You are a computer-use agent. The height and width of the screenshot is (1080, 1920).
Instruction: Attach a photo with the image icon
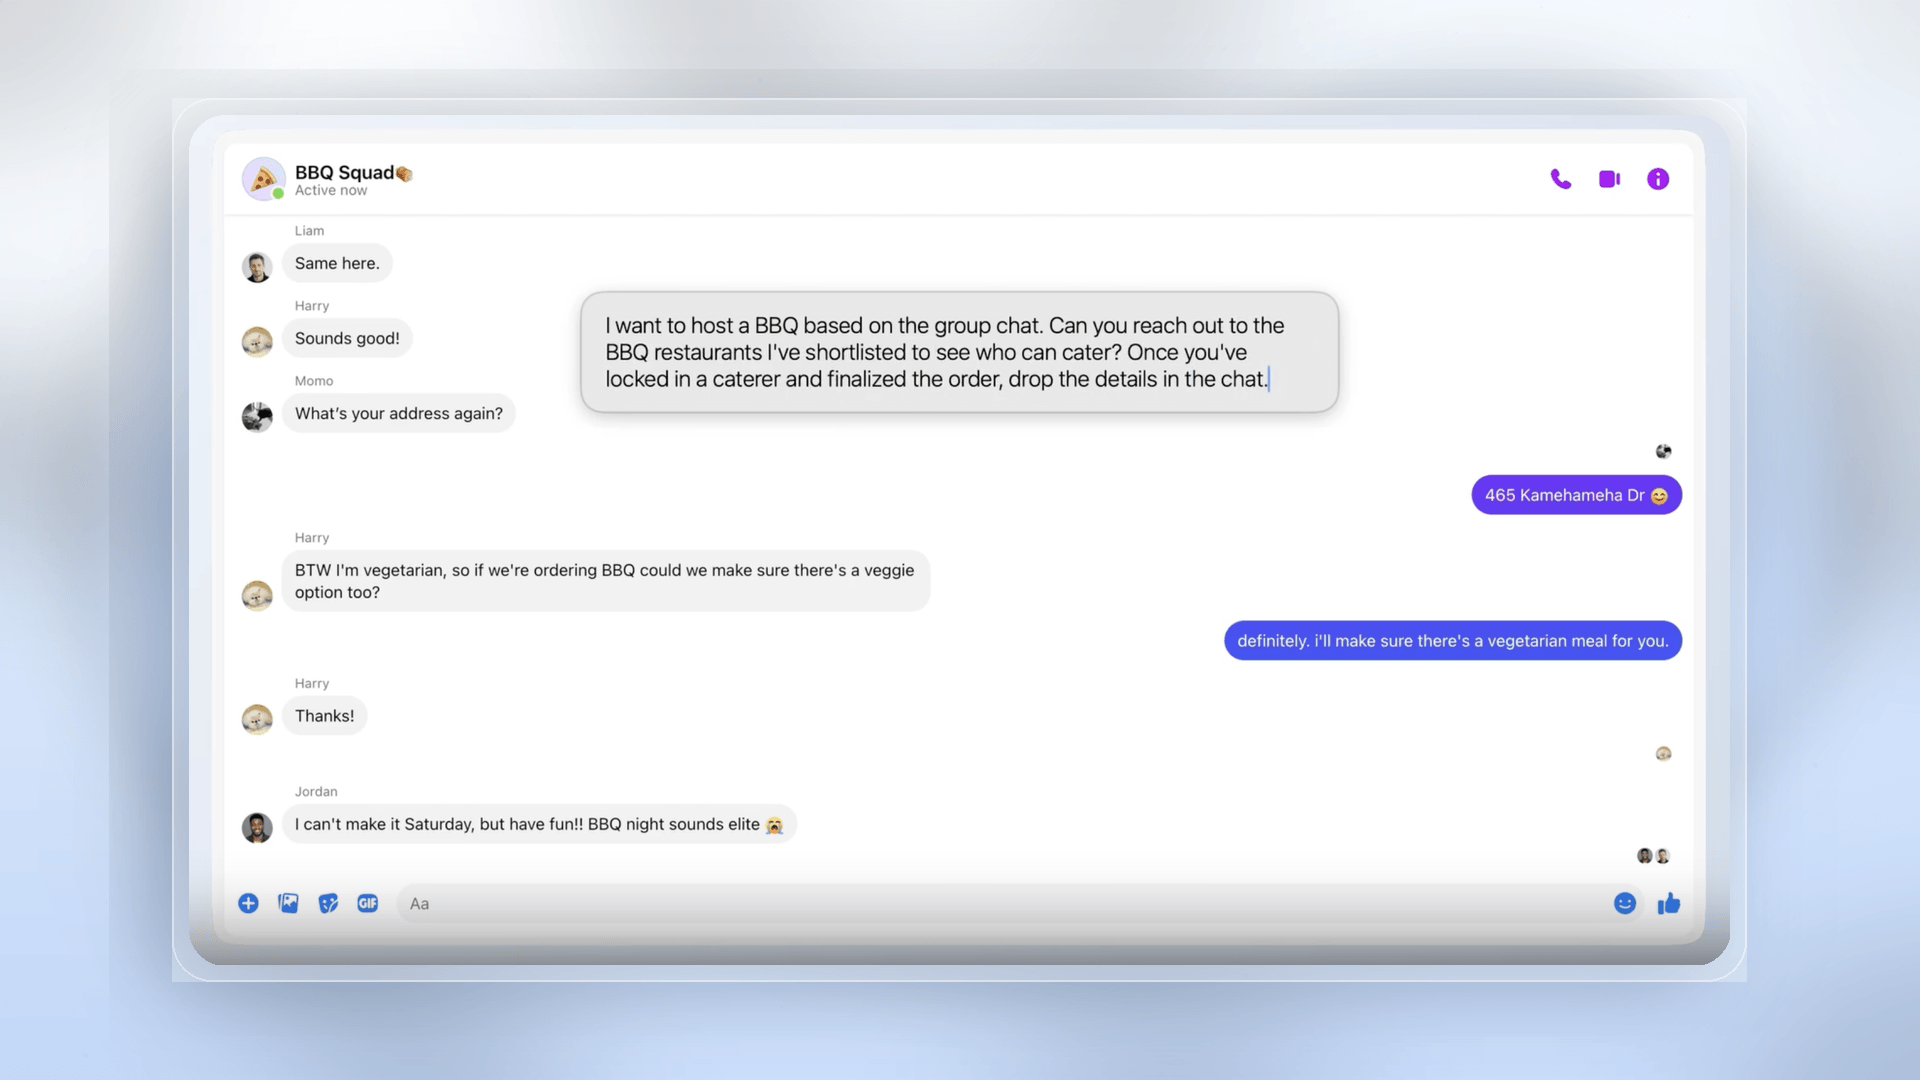pyautogui.click(x=288, y=903)
